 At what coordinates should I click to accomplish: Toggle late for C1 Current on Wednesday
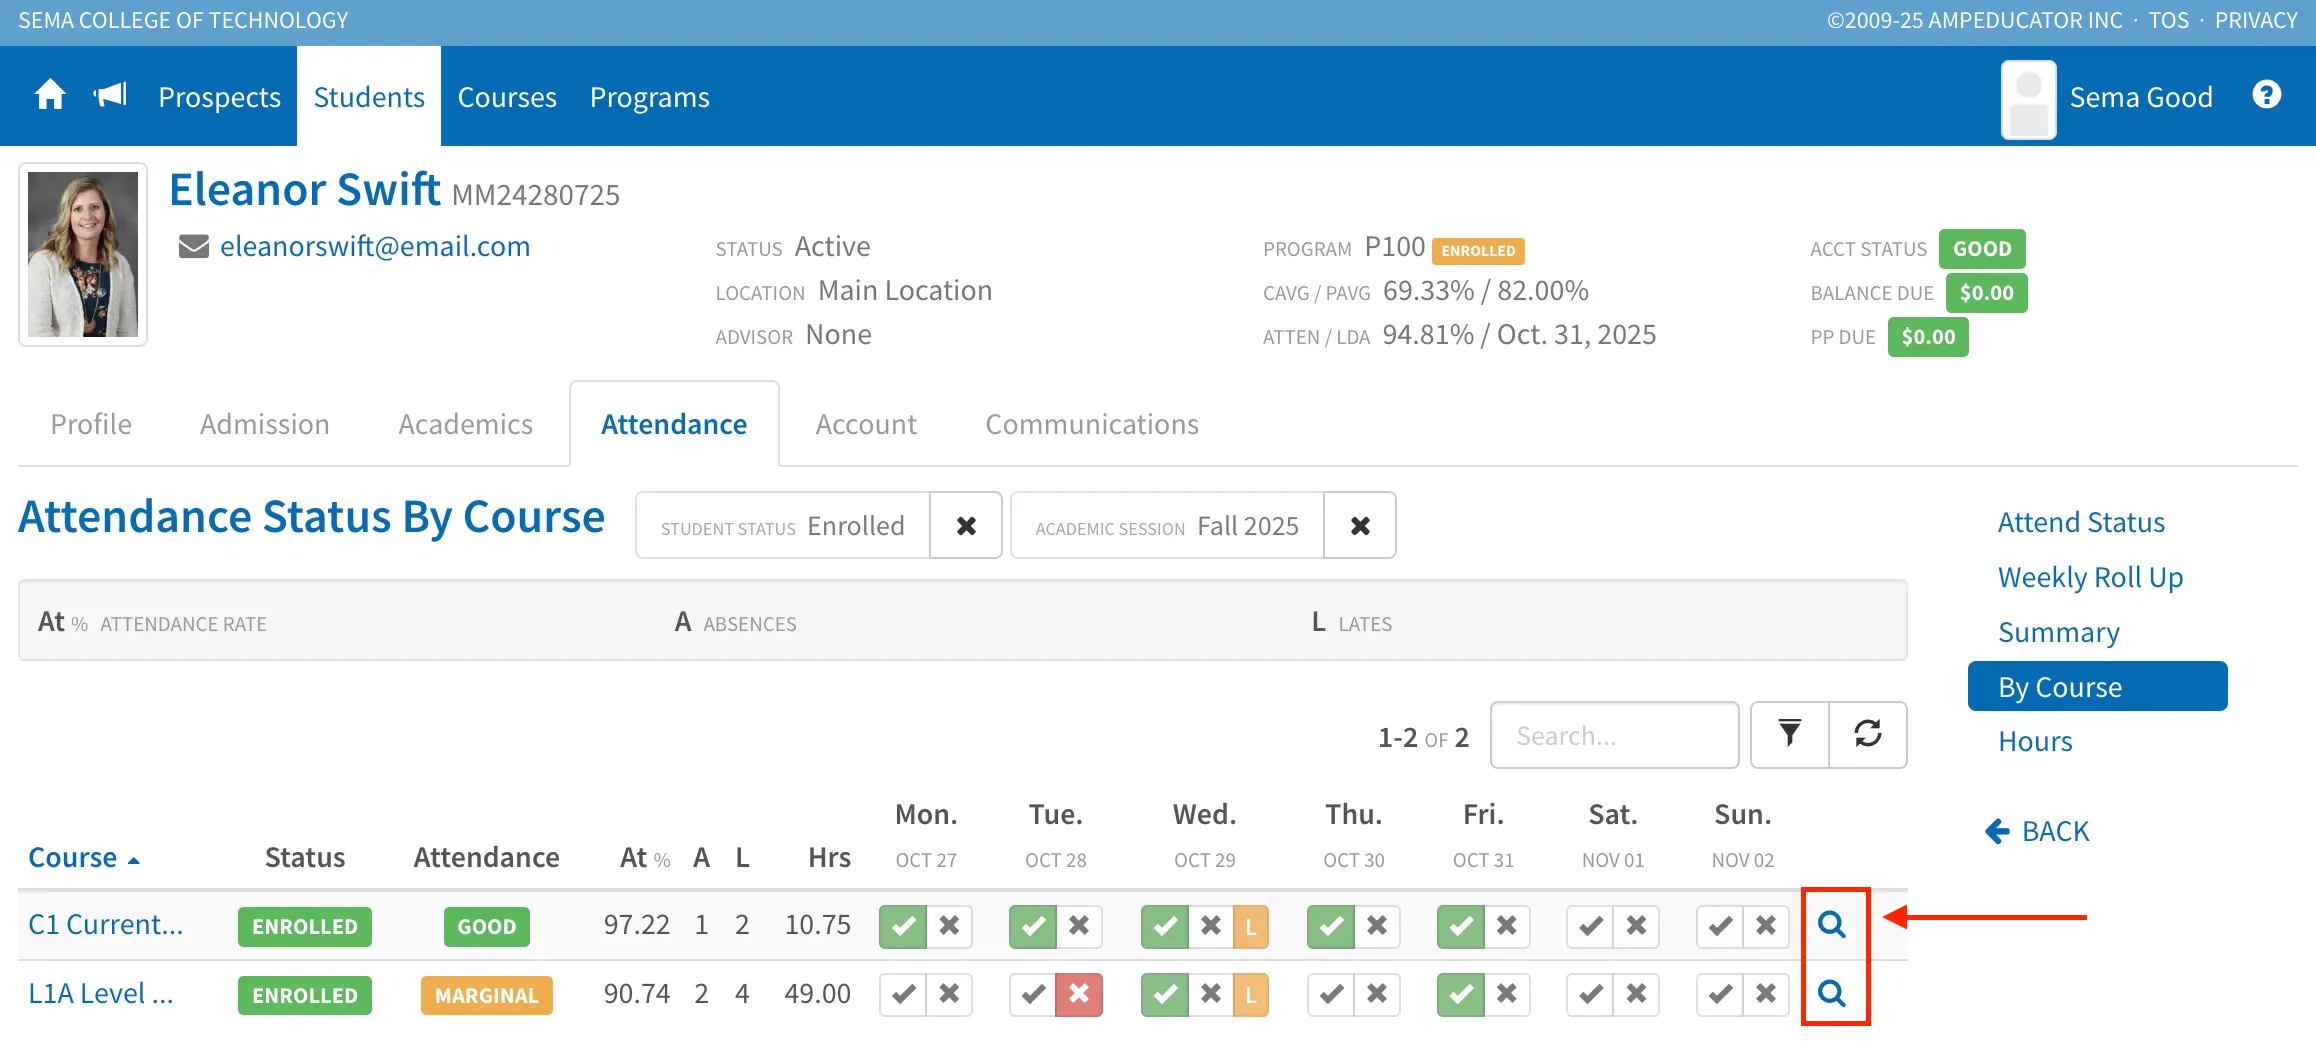(1250, 926)
